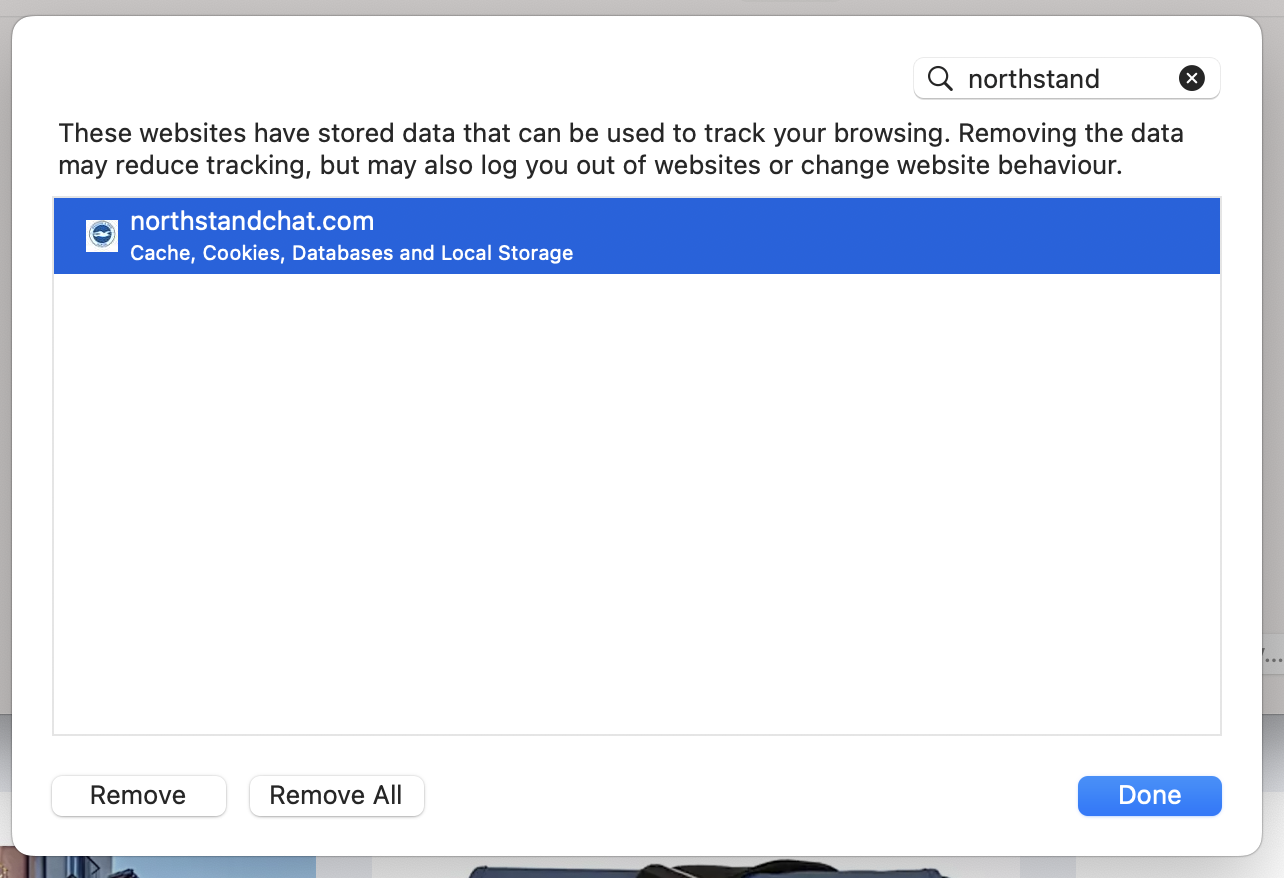The image size is (1284, 878).
Task: Clear the northstand search with X icon
Action: (x=1191, y=78)
